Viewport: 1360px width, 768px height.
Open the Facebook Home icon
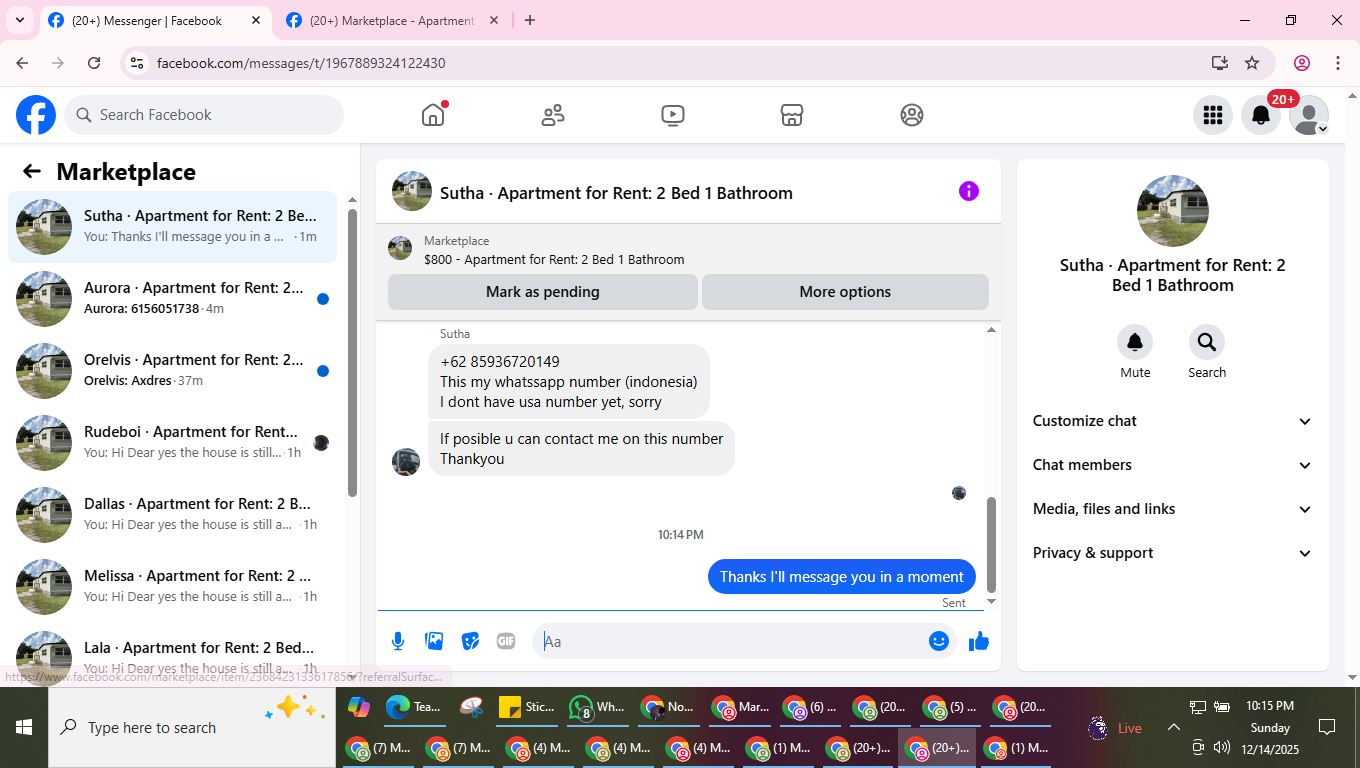[433, 115]
